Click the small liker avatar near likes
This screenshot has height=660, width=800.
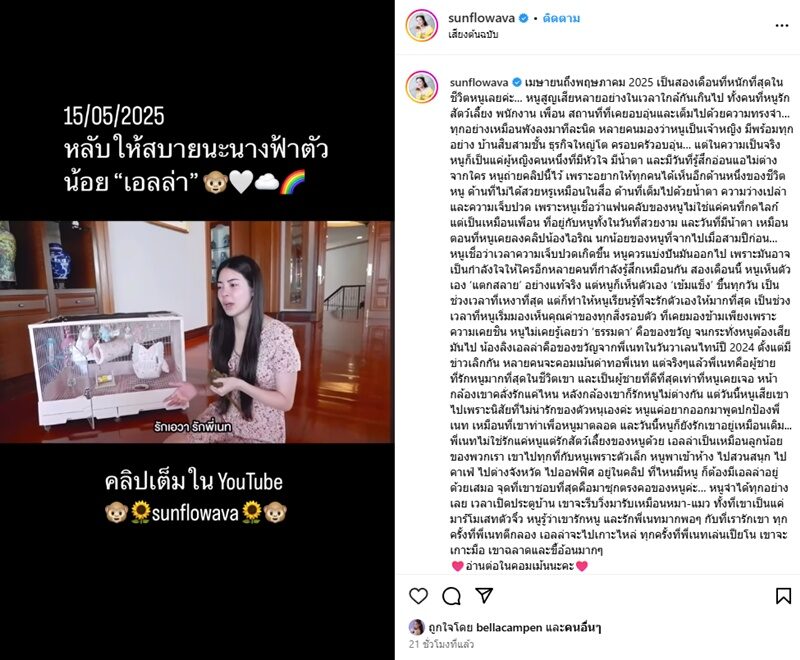[416, 627]
